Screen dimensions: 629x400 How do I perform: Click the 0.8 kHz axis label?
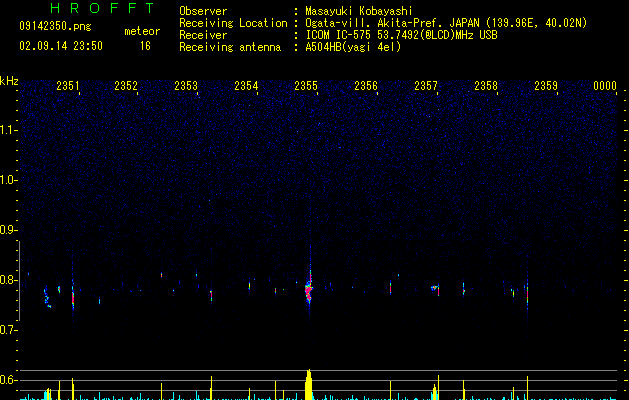pos(9,280)
